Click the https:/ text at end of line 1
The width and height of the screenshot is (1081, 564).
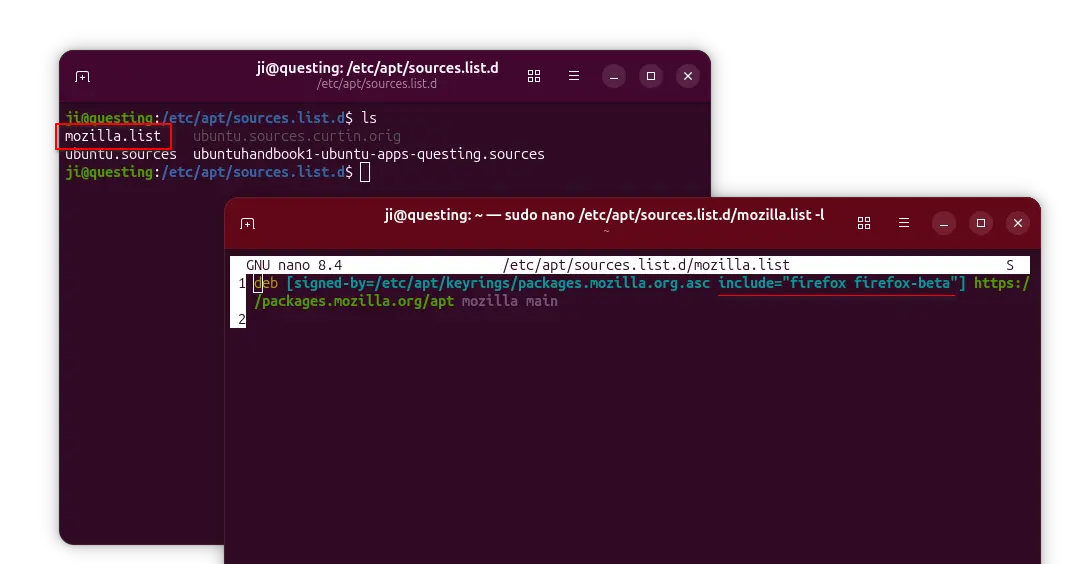pyautogui.click(x=1002, y=283)
